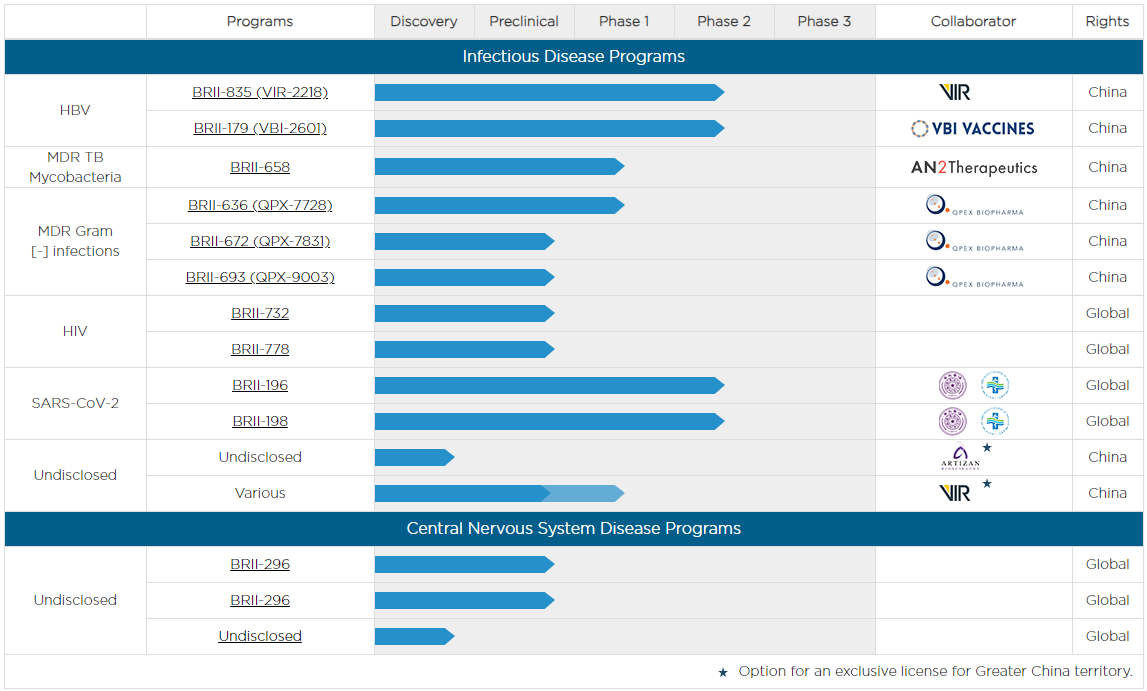Viewport: 1147px width, 691px height.
Task: Click the purple university seal in BRII-196 row
Action: click(953, 386)
